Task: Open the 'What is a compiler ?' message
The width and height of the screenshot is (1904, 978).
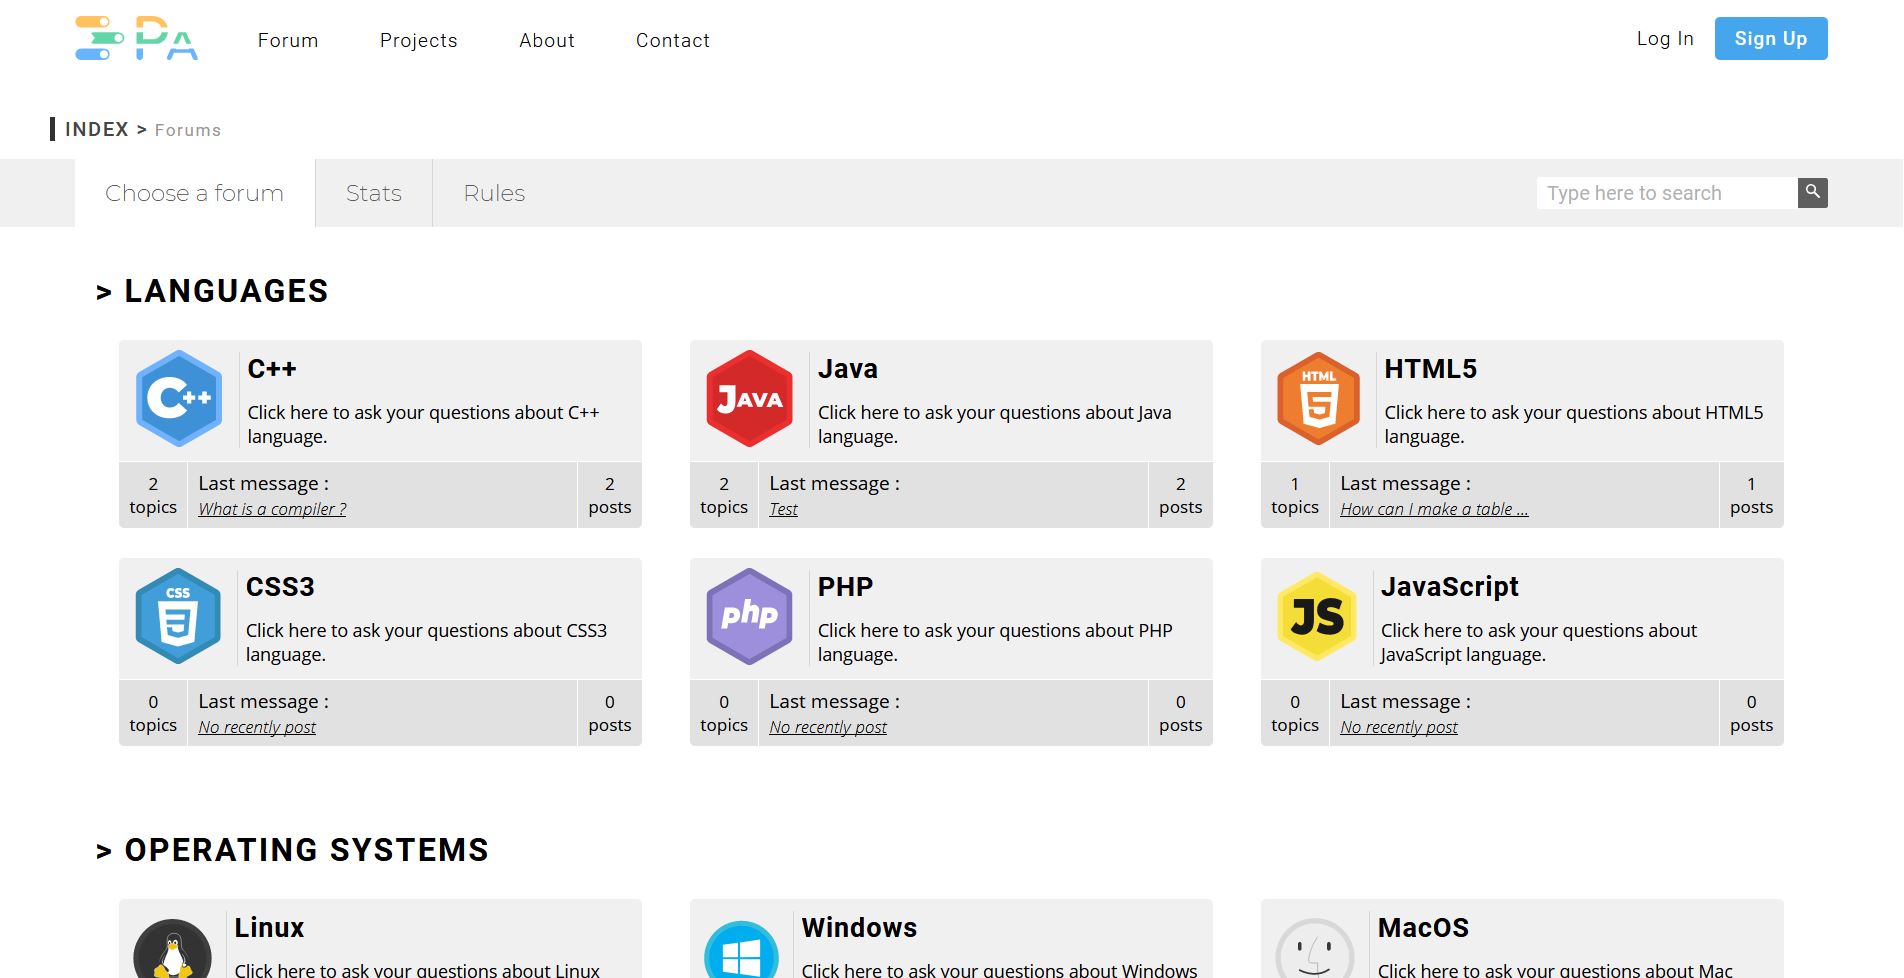Action: [x=272, y=509]
